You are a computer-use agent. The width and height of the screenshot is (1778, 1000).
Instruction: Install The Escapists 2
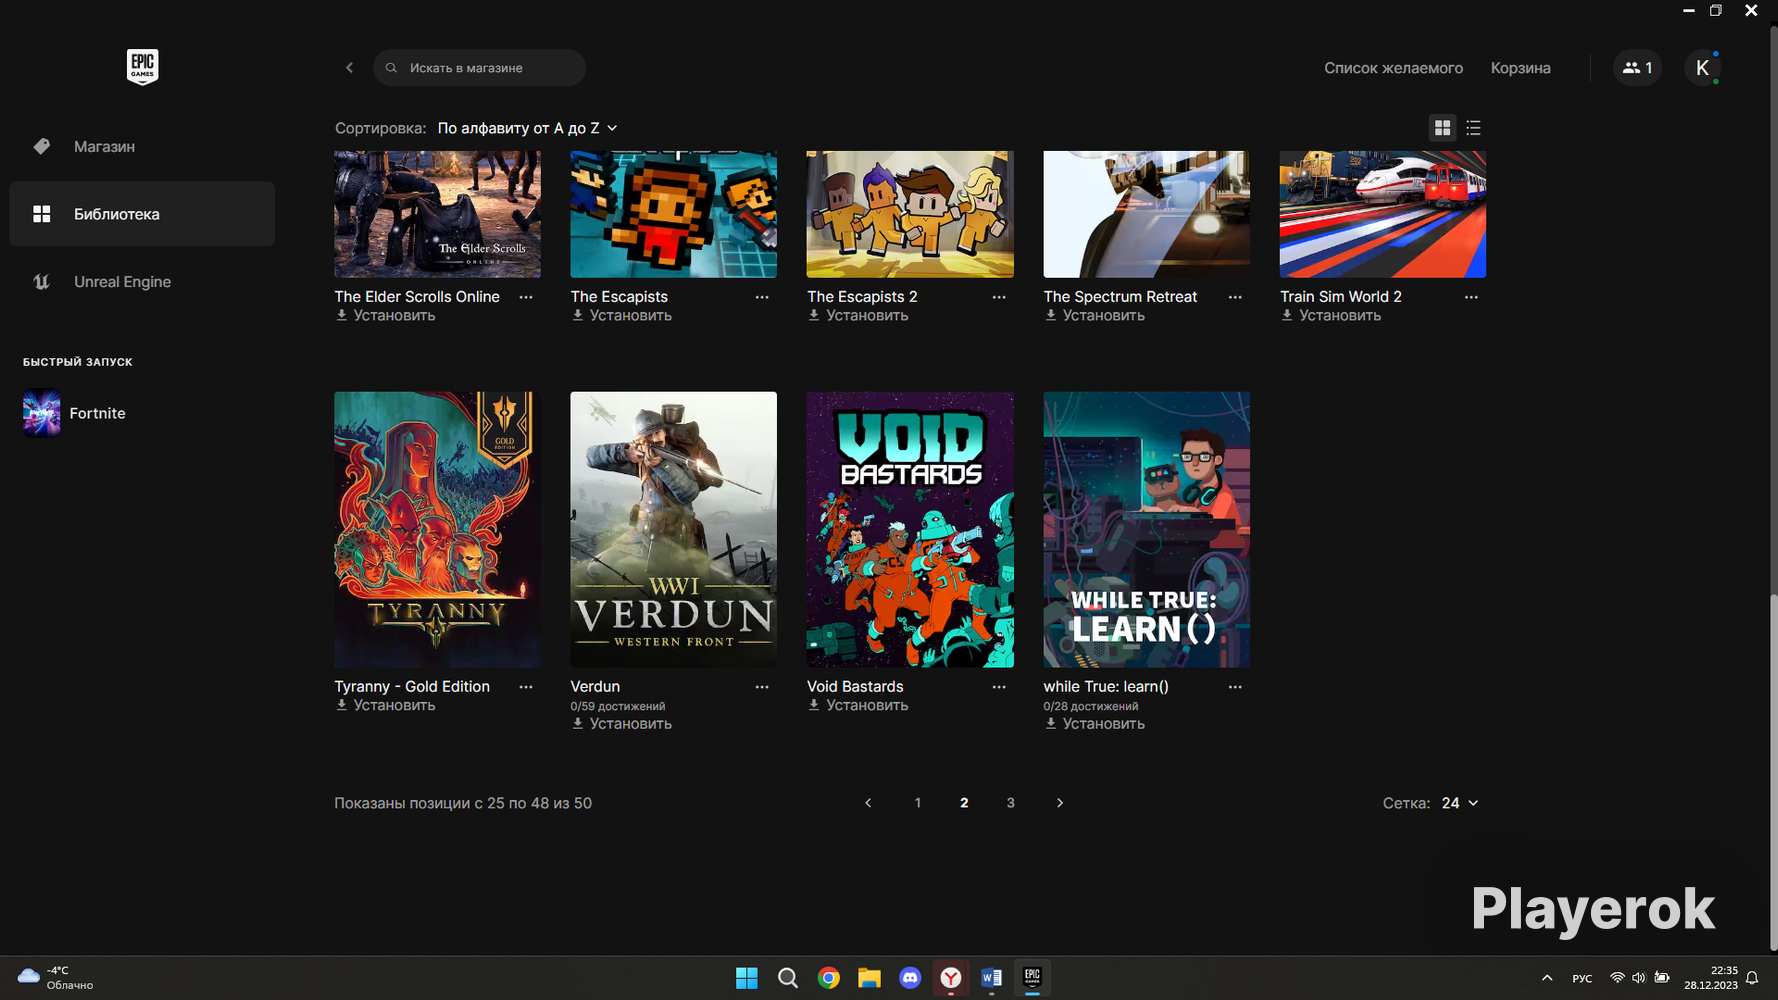click(858, 316)
